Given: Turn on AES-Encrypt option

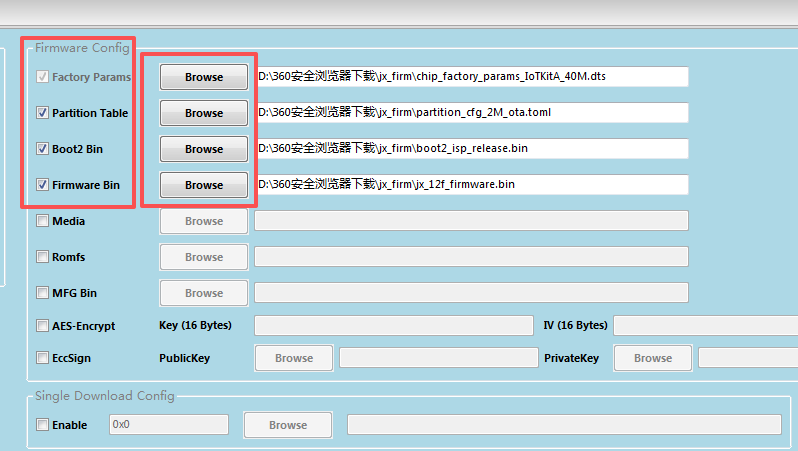Looking at the screenshot, I should click(42, 326).
